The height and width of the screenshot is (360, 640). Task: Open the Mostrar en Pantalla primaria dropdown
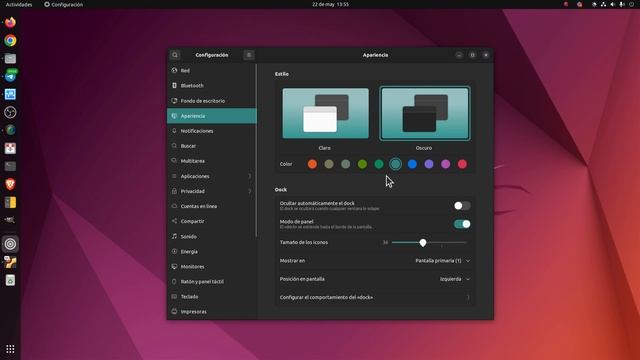click(443, 260)
